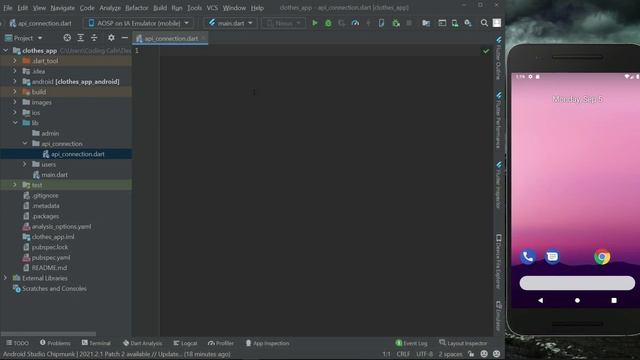
Task: Open the Refactor menu
Action: click(137, 8)
